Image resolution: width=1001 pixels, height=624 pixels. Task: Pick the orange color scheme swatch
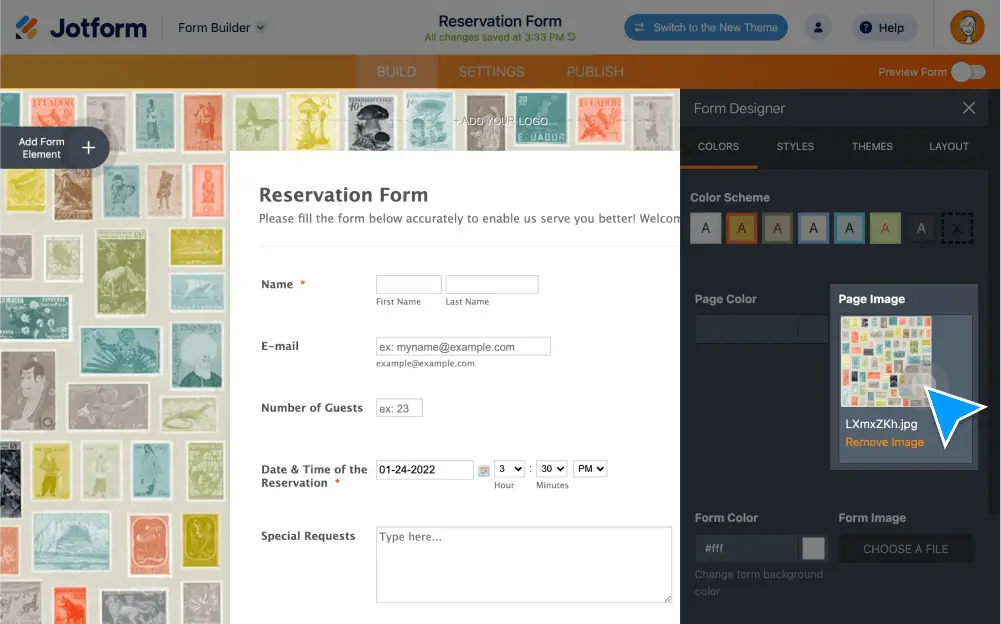[x=741, y=227]
